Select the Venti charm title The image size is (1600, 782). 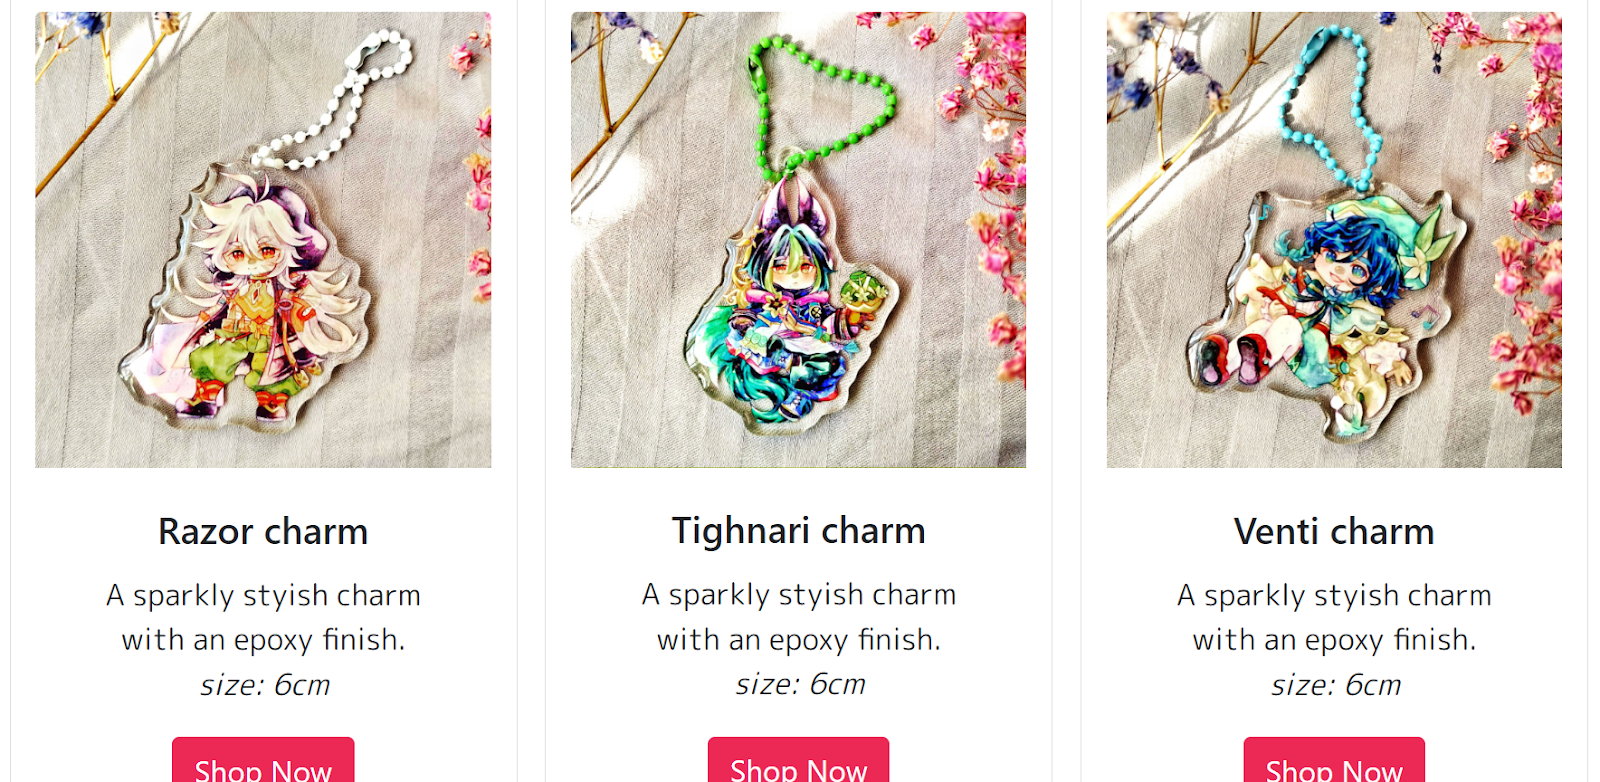point(1334,531)
